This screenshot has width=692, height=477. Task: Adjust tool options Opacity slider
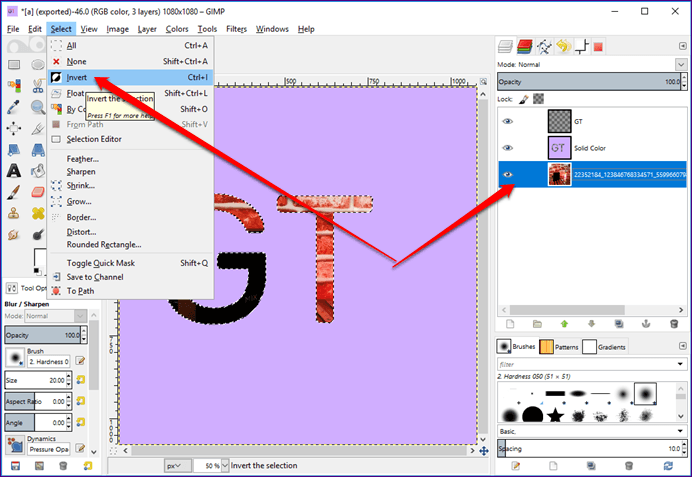coord(42,335)
